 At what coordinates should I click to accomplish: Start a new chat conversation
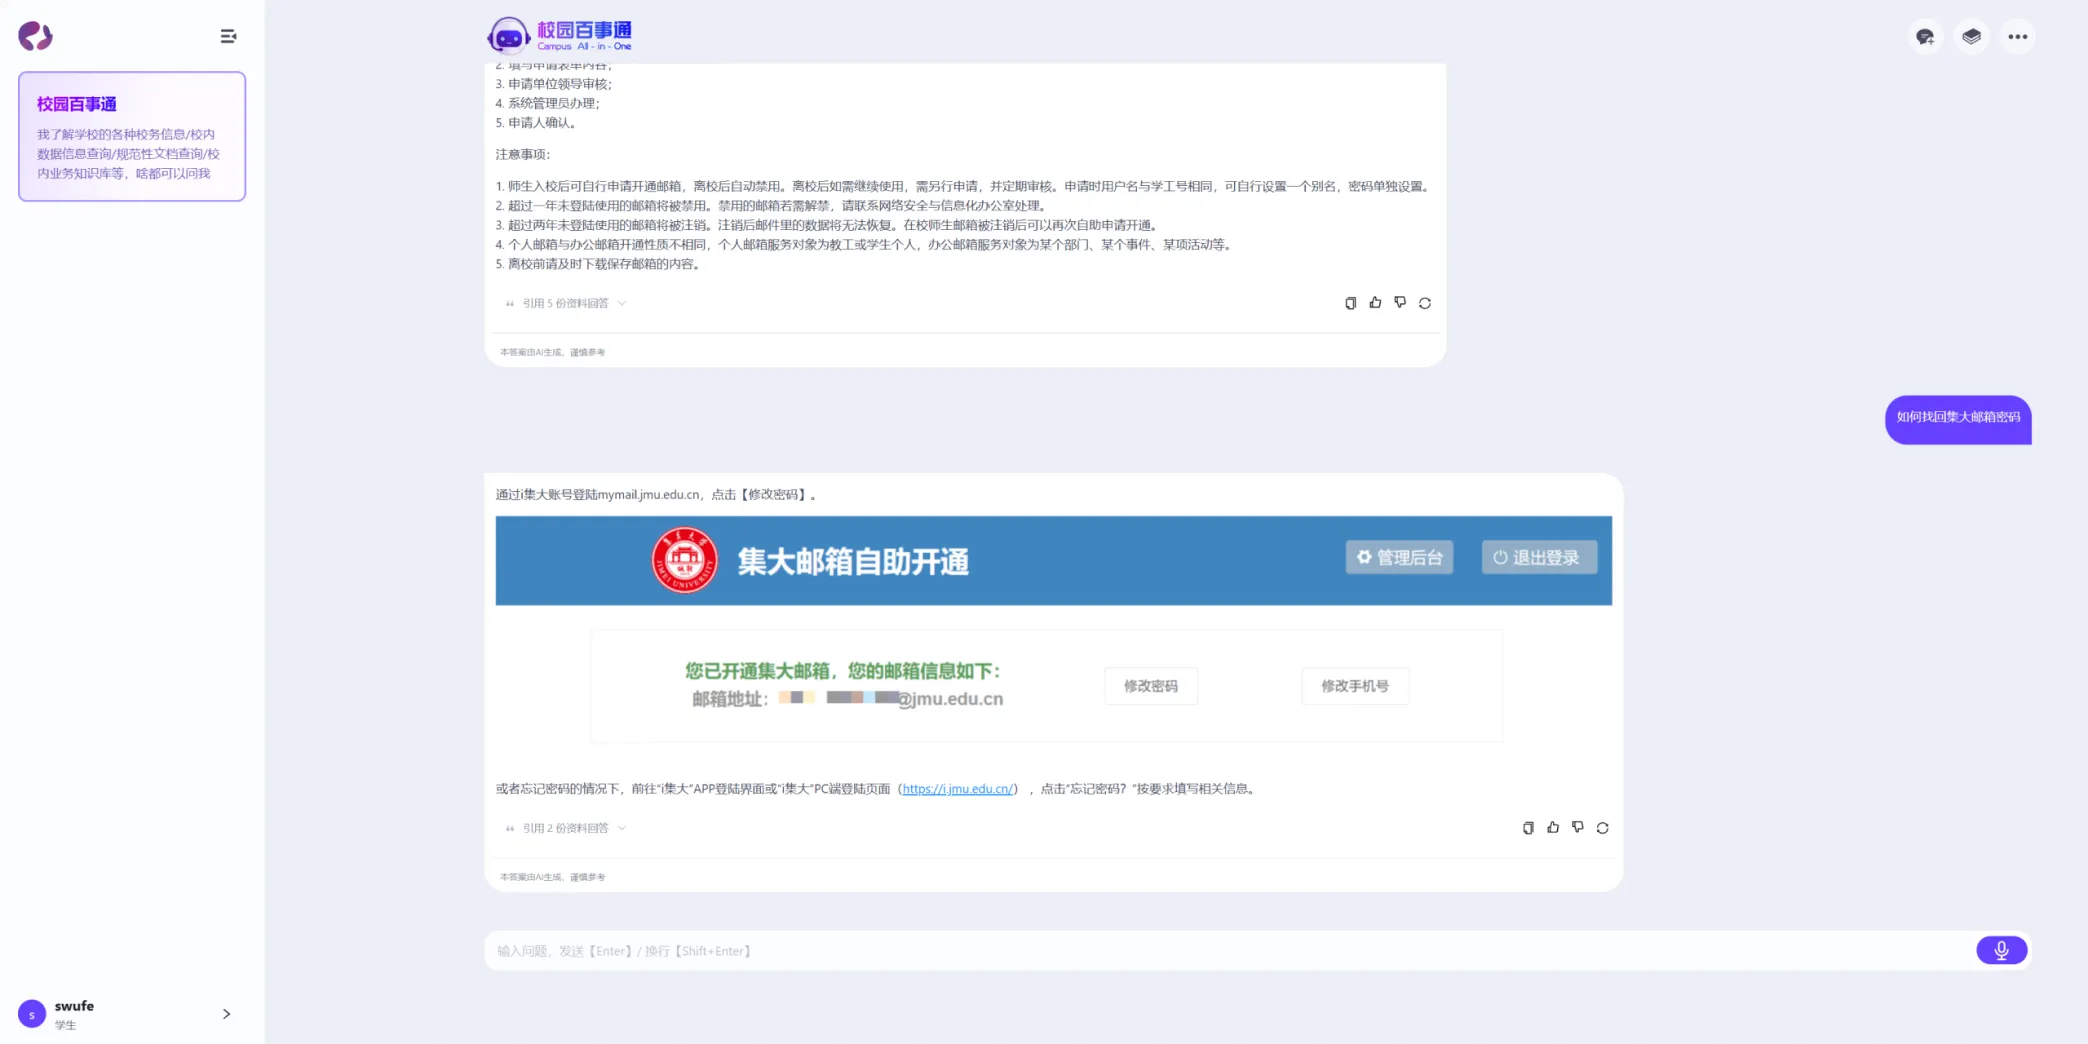pyautogui.click(x=1925, y=37)
